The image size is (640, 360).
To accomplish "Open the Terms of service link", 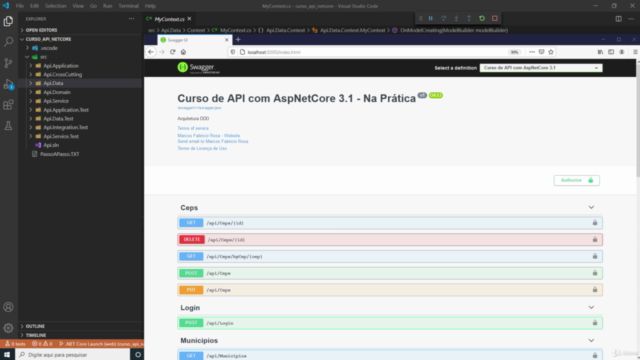I will coord(193,128).
